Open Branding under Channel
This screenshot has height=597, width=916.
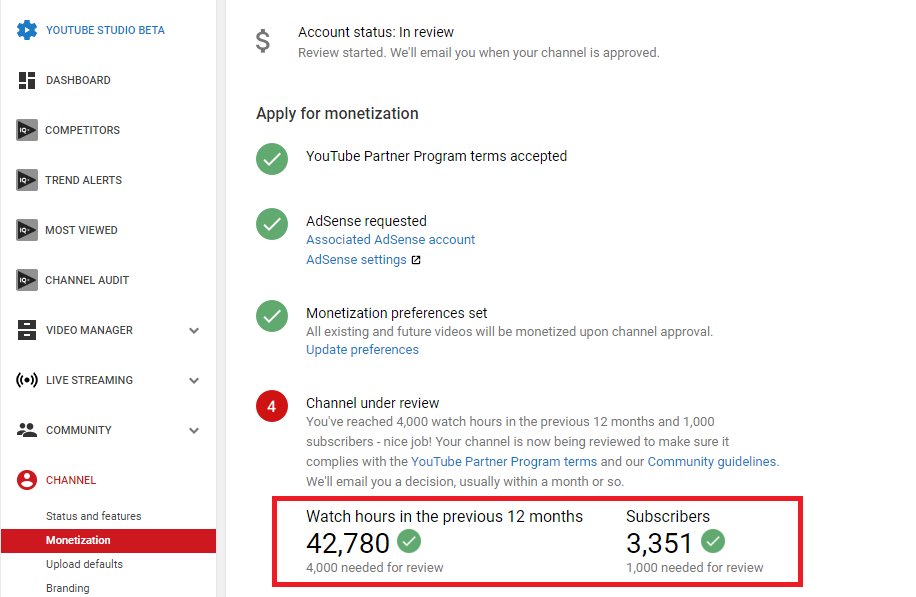(68, 588)
